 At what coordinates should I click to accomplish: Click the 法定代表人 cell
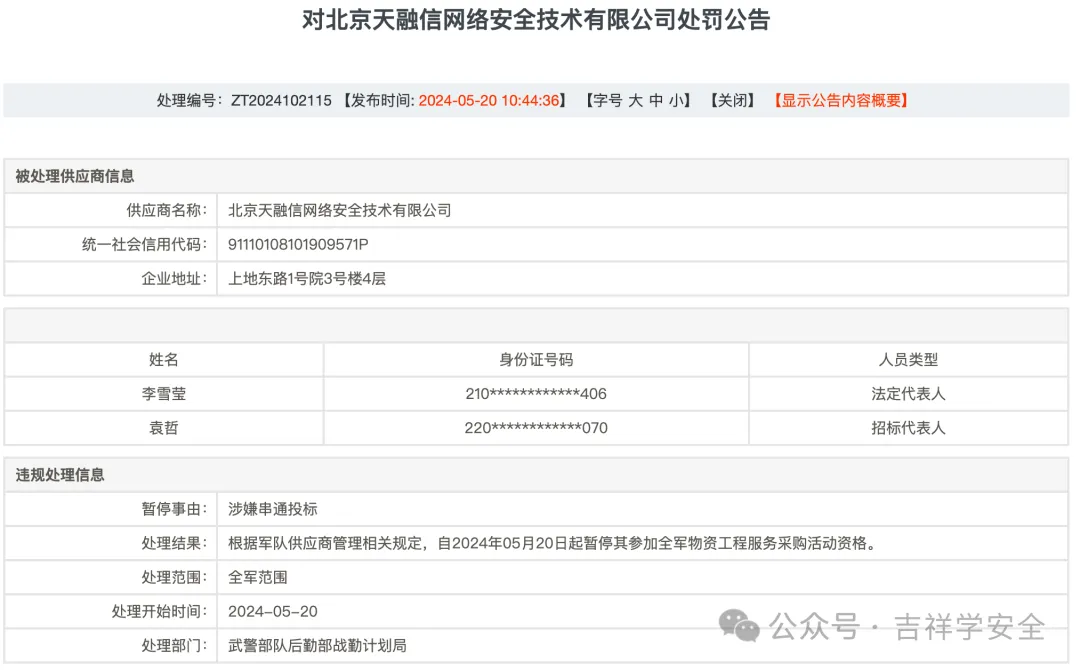point(908,394)
